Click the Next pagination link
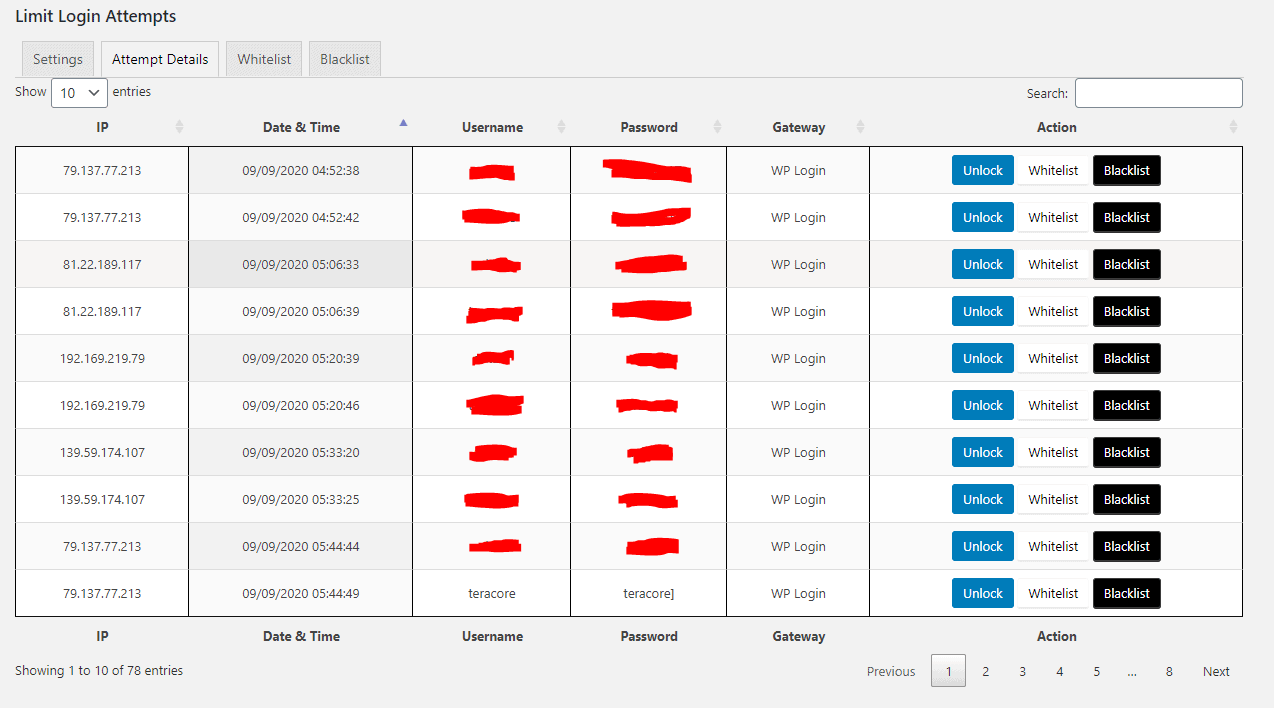Image resolution: width=1274 pixels, height=708 pixels. tap(1216, 671)
